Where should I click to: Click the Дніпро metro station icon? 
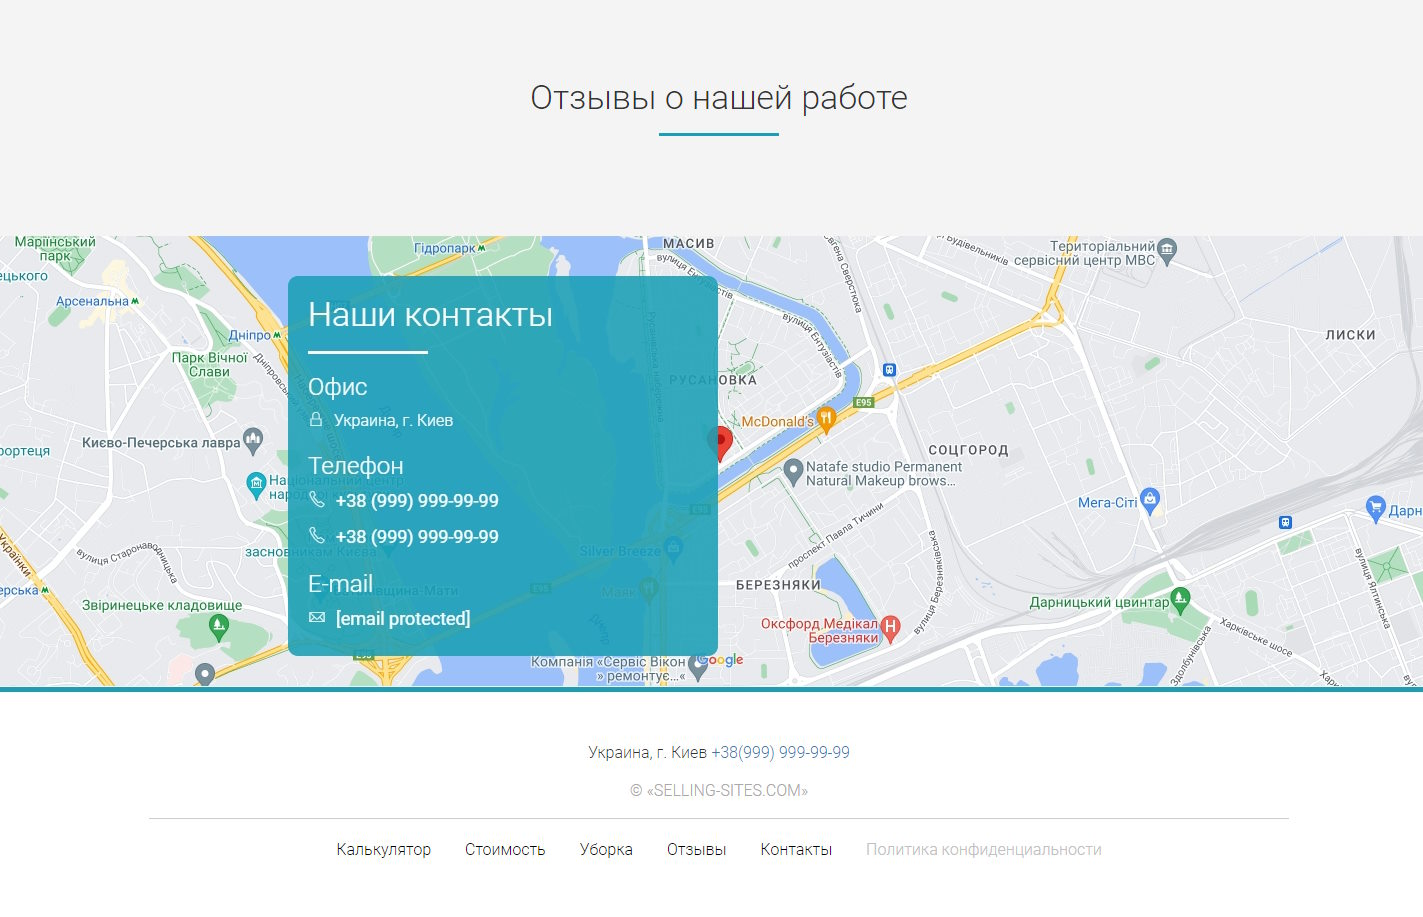coord(277,335)
